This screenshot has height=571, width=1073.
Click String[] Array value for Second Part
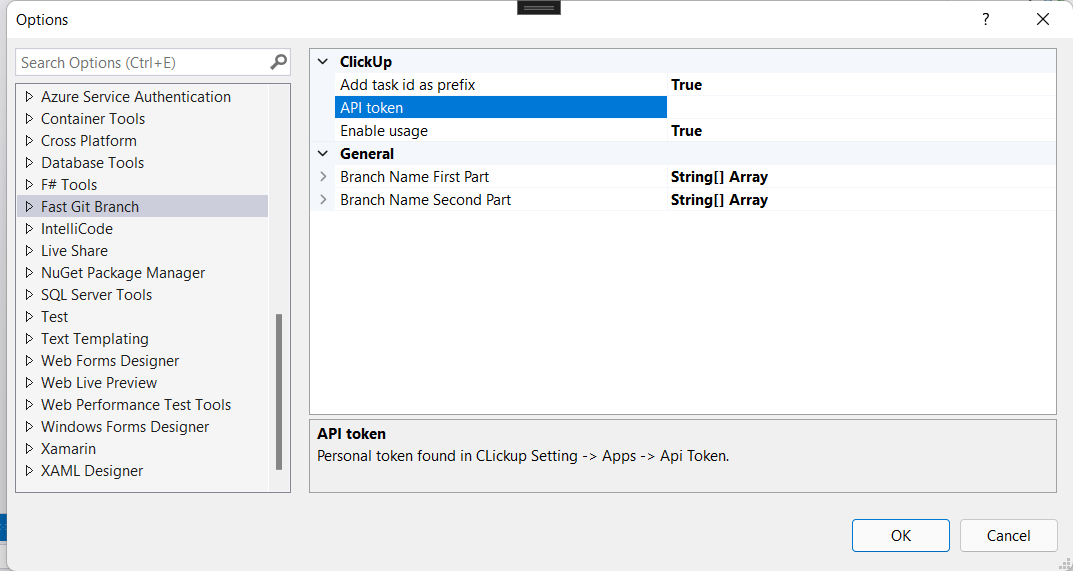click(719, 200)
